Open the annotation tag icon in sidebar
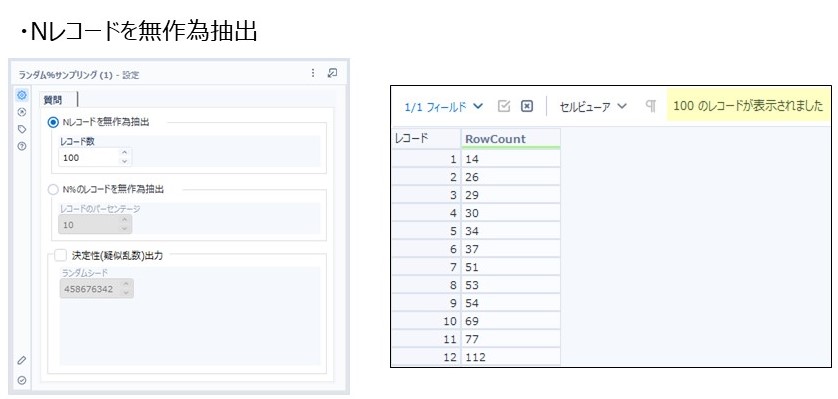This screenshot has width=838, height=399. tap(22, 129)
